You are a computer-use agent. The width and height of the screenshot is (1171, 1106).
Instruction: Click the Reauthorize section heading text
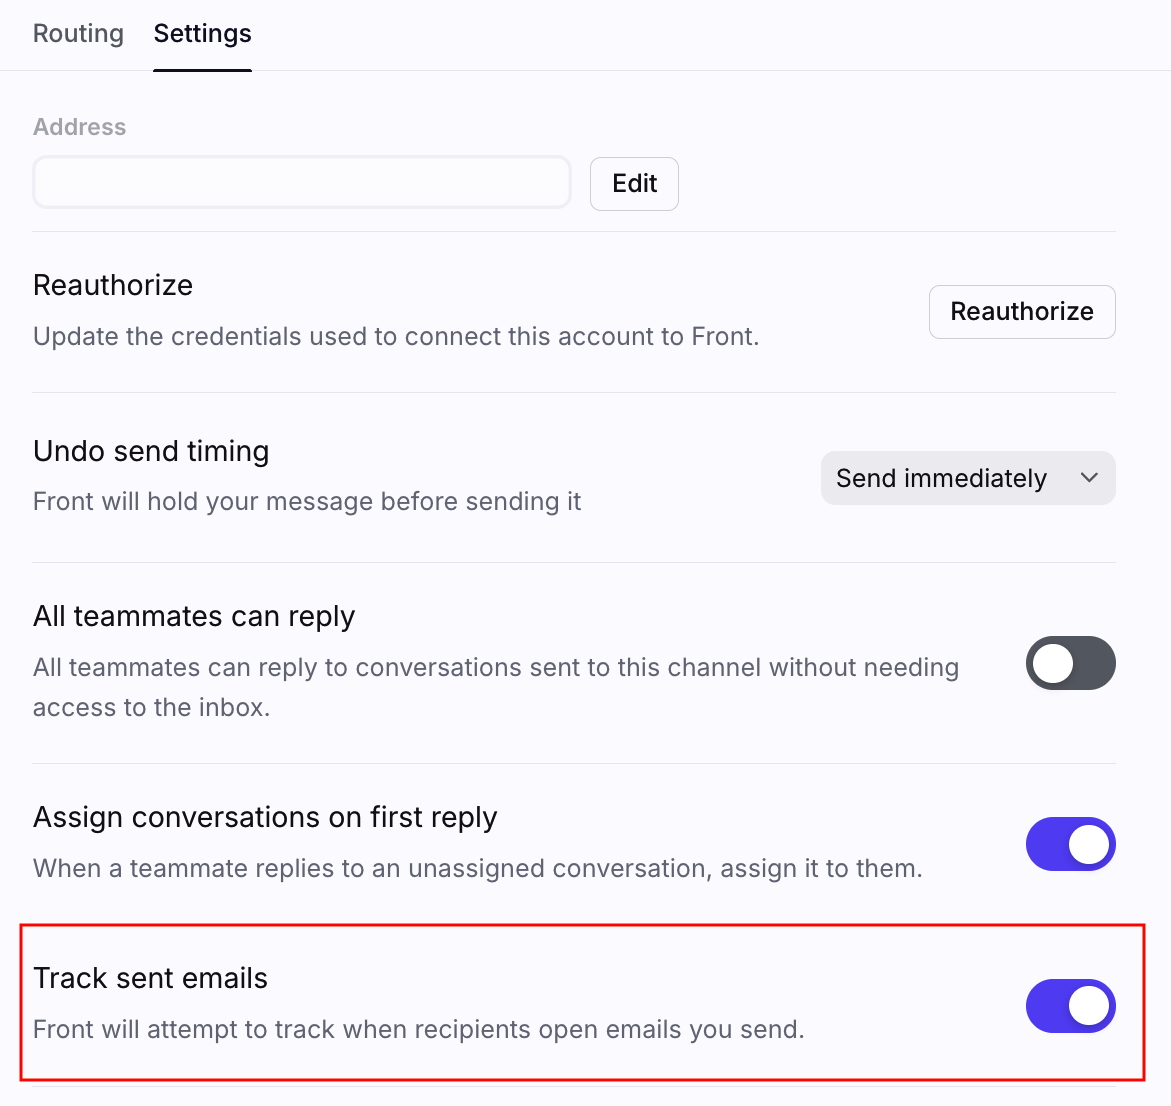113,285
